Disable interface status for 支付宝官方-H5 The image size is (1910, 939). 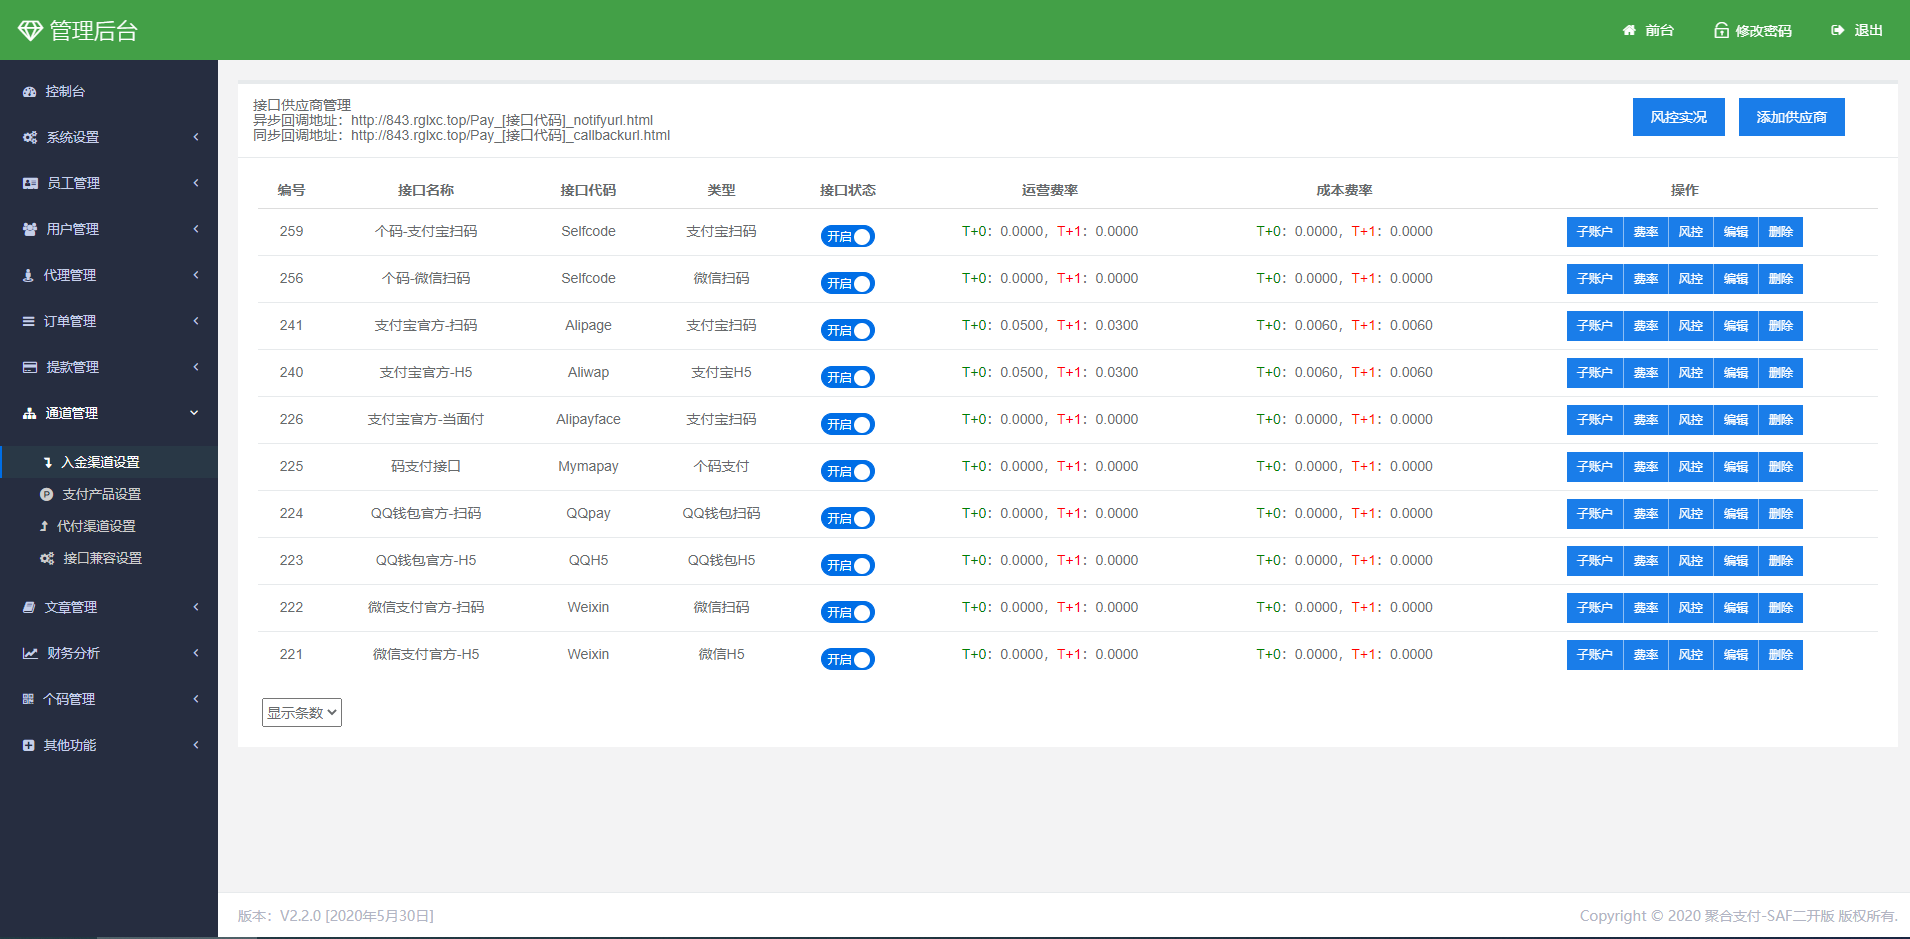click(848, 378)
